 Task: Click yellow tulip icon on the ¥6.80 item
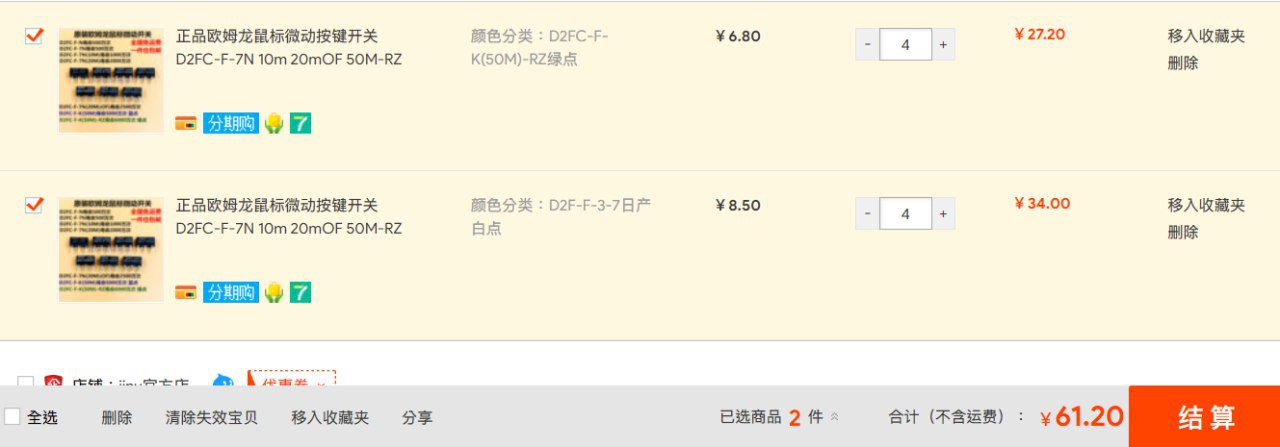274,123
